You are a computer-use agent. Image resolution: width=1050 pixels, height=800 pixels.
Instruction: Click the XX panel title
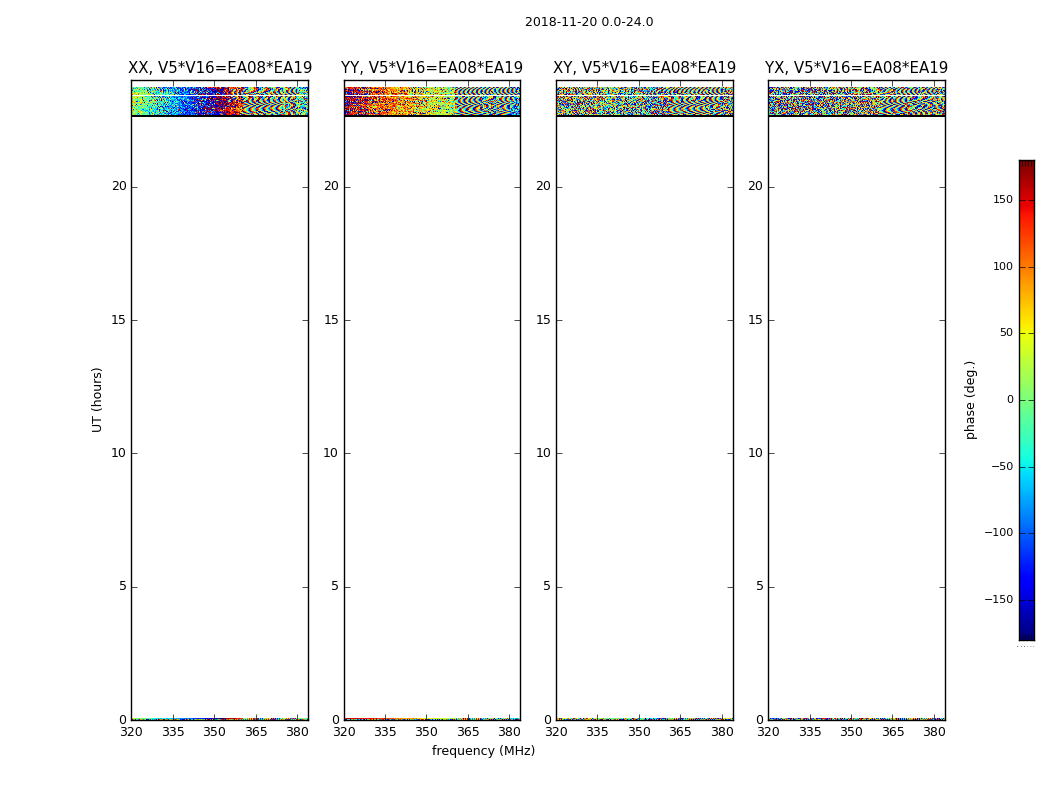coord(220,68)
